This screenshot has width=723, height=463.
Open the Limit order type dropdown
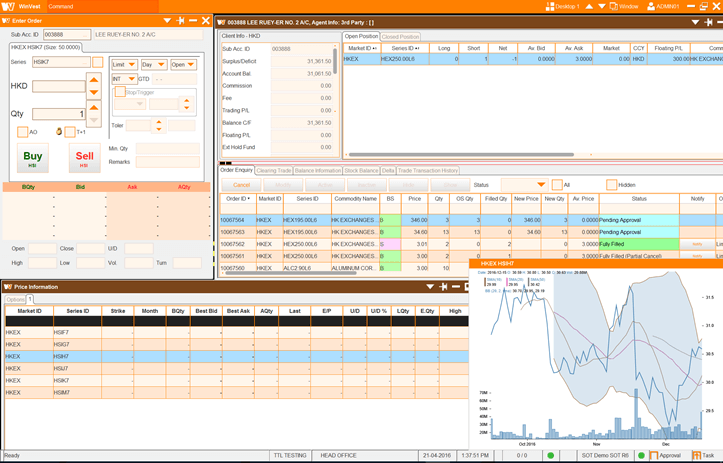[124, 65]
